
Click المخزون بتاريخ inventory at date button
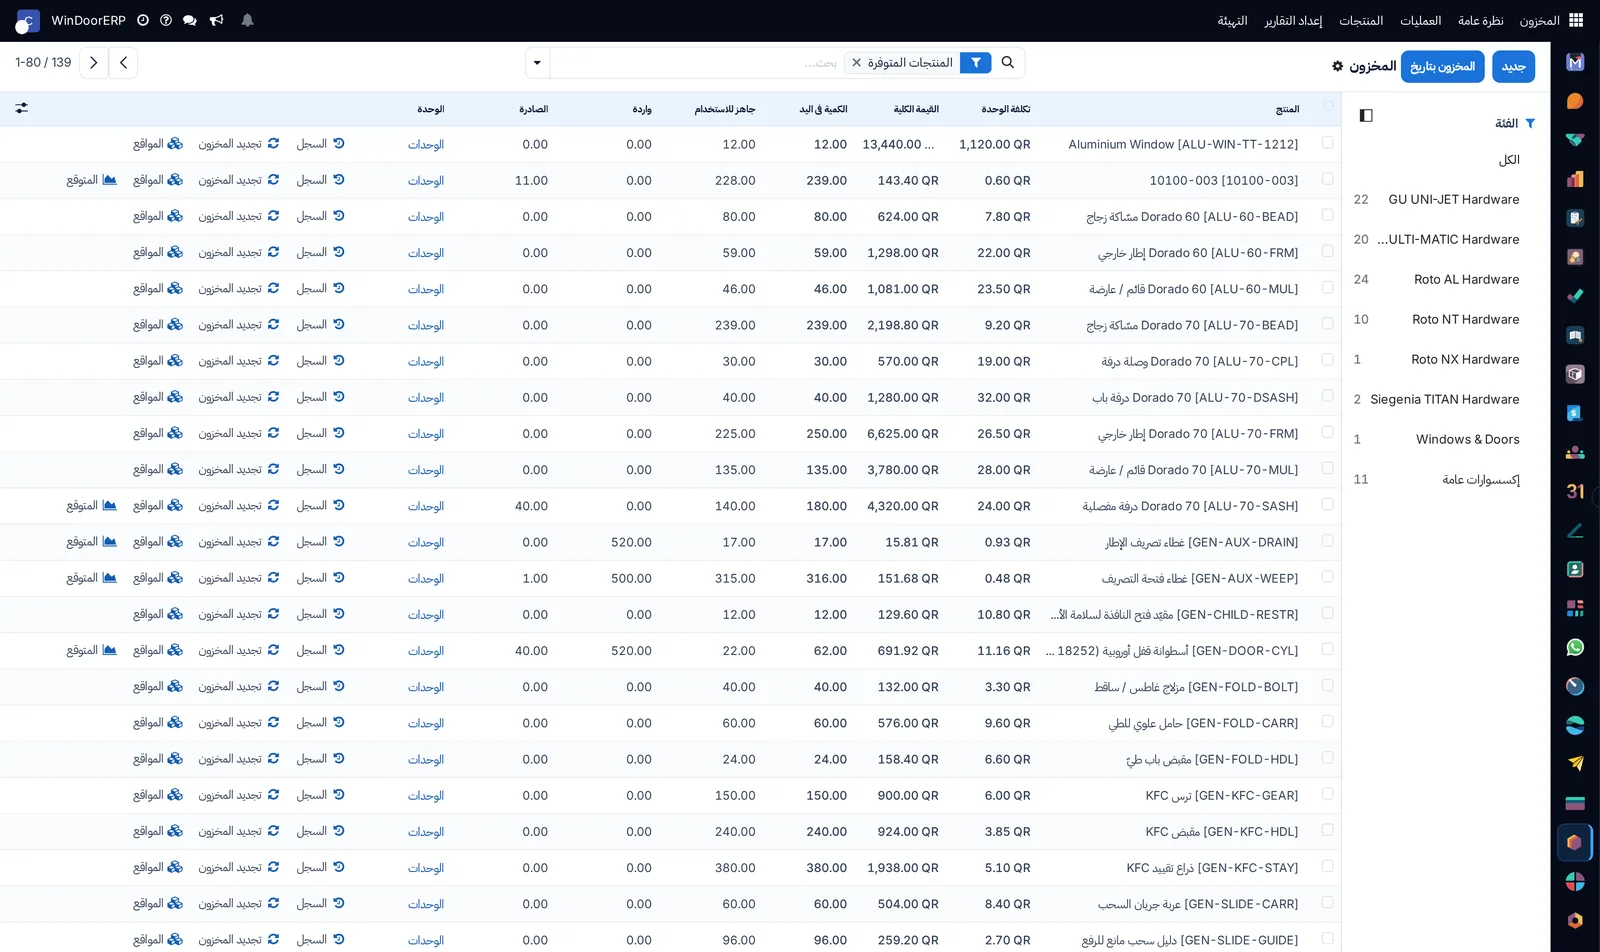1442,67
